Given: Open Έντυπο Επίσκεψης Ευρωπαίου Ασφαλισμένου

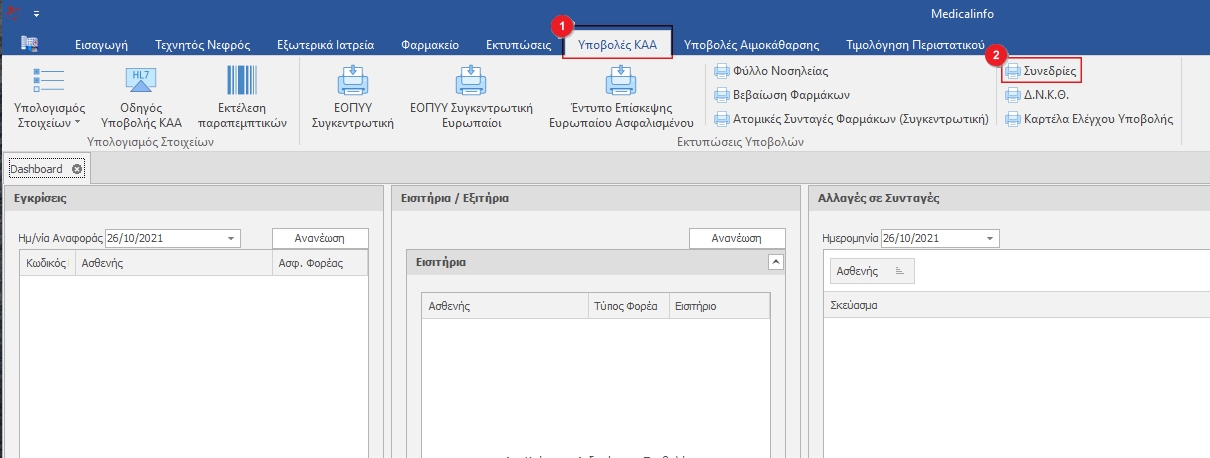Looking at the screenshot, I should pos(621,82).
